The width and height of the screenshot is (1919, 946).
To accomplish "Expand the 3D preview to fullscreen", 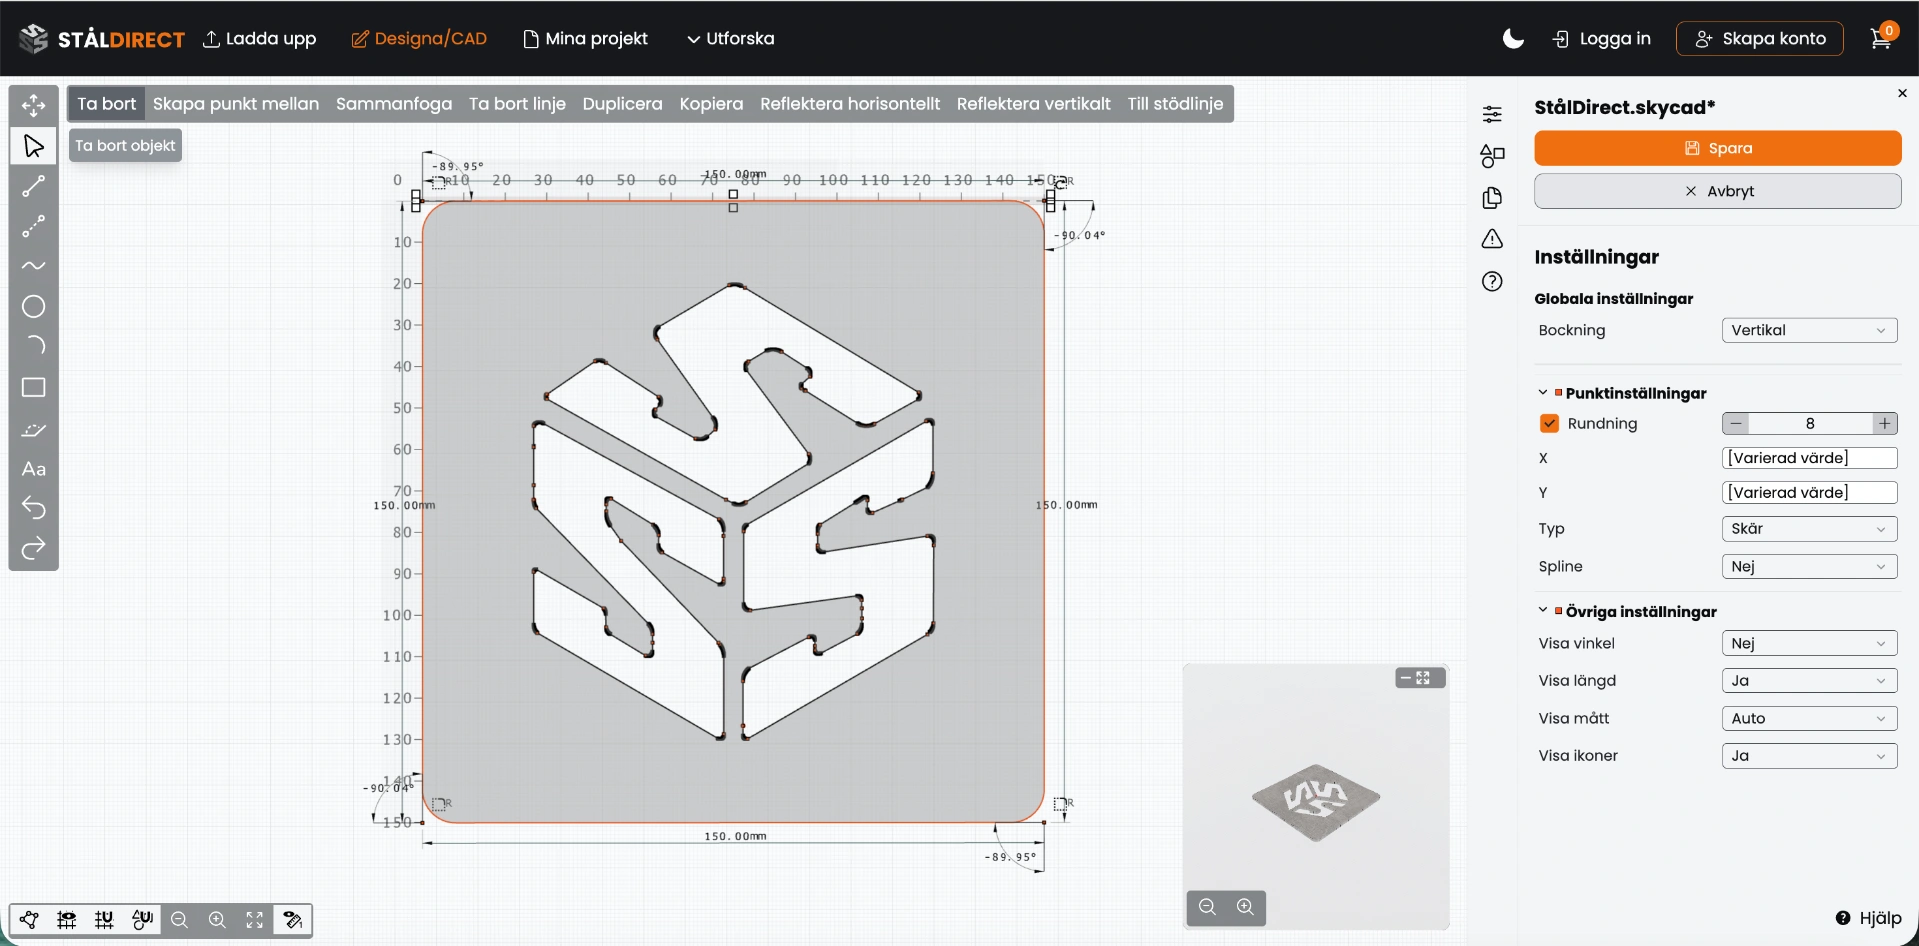I will (x=1423, y=678).
